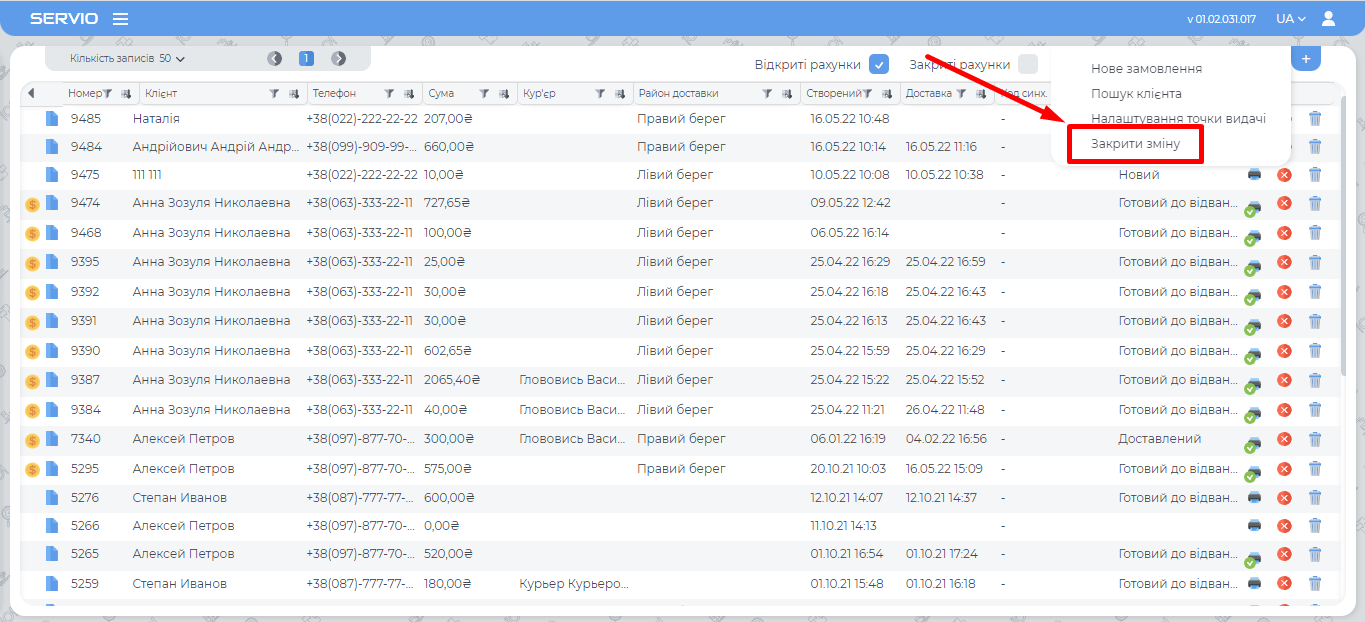
Task: Click the blue plus button
Action: point(1305,58)
